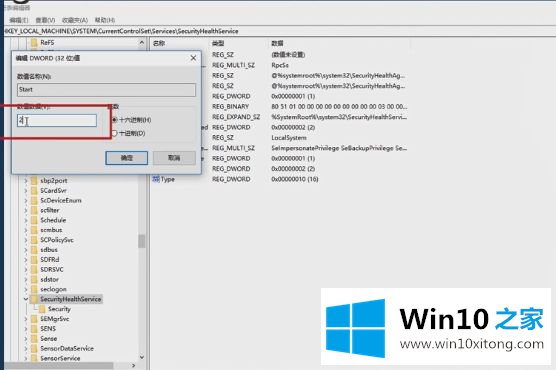Select the Type value name
556x370 pixels.
(x=168, y=179)
